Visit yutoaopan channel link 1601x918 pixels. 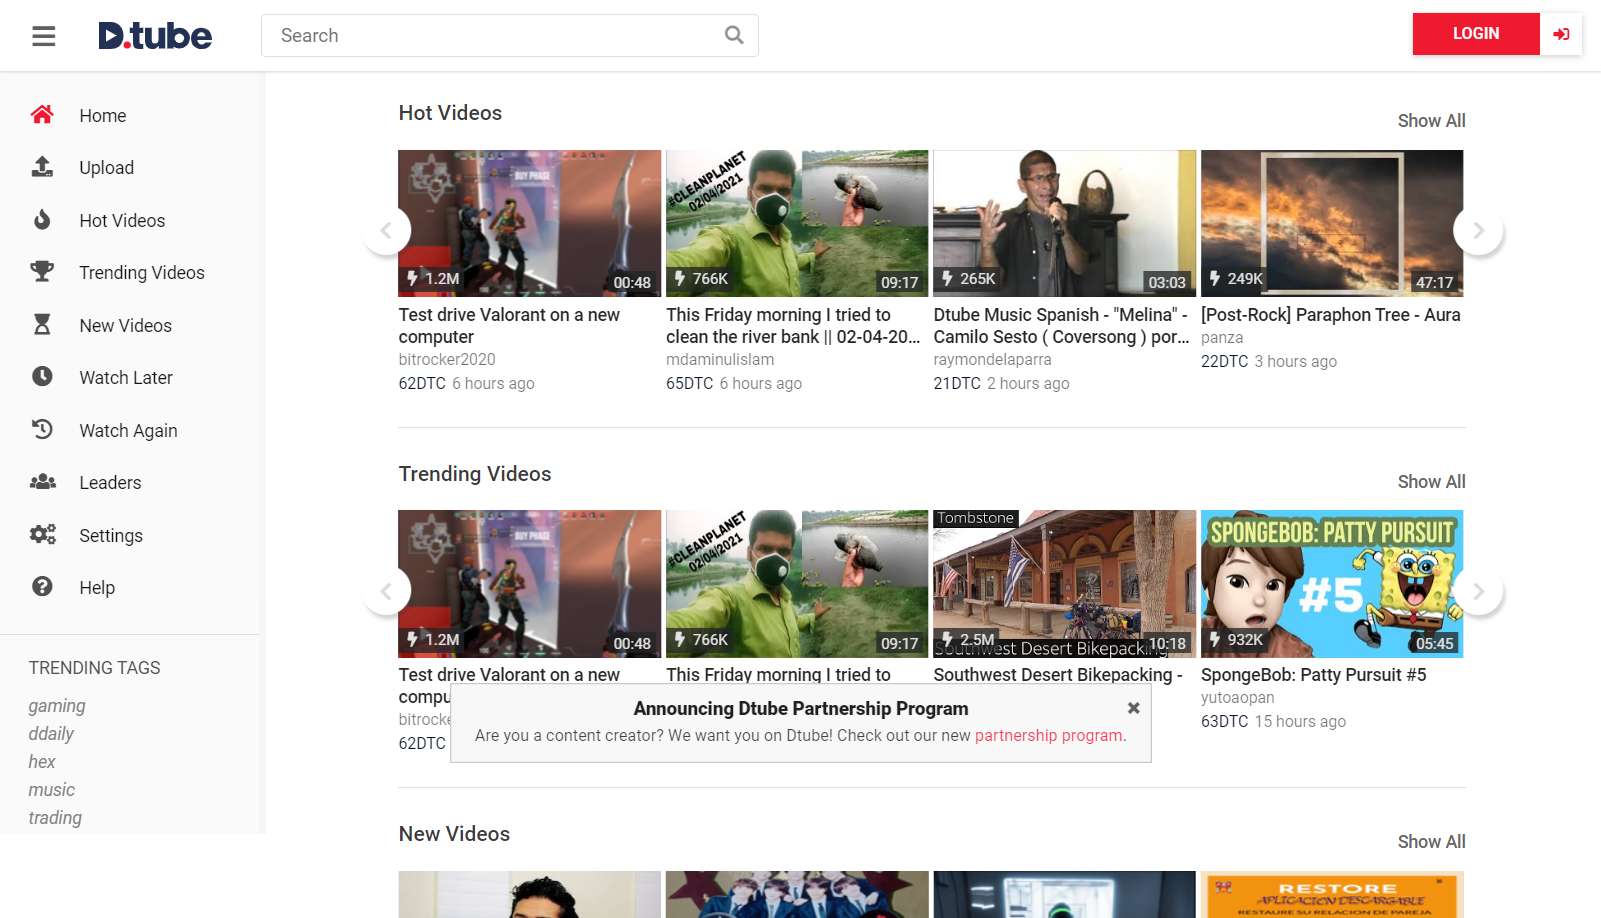pyautogui.click(x=1237, y=698)
